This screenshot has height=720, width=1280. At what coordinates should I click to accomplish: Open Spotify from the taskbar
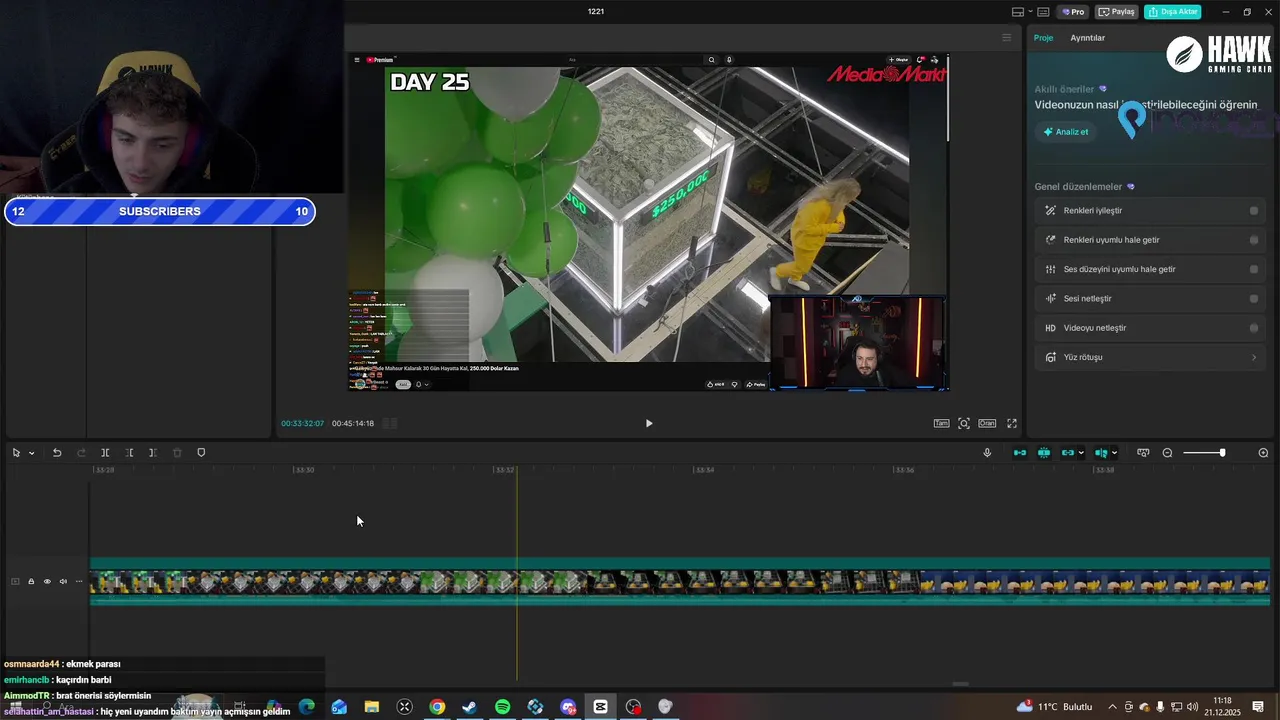click(503, 707)
